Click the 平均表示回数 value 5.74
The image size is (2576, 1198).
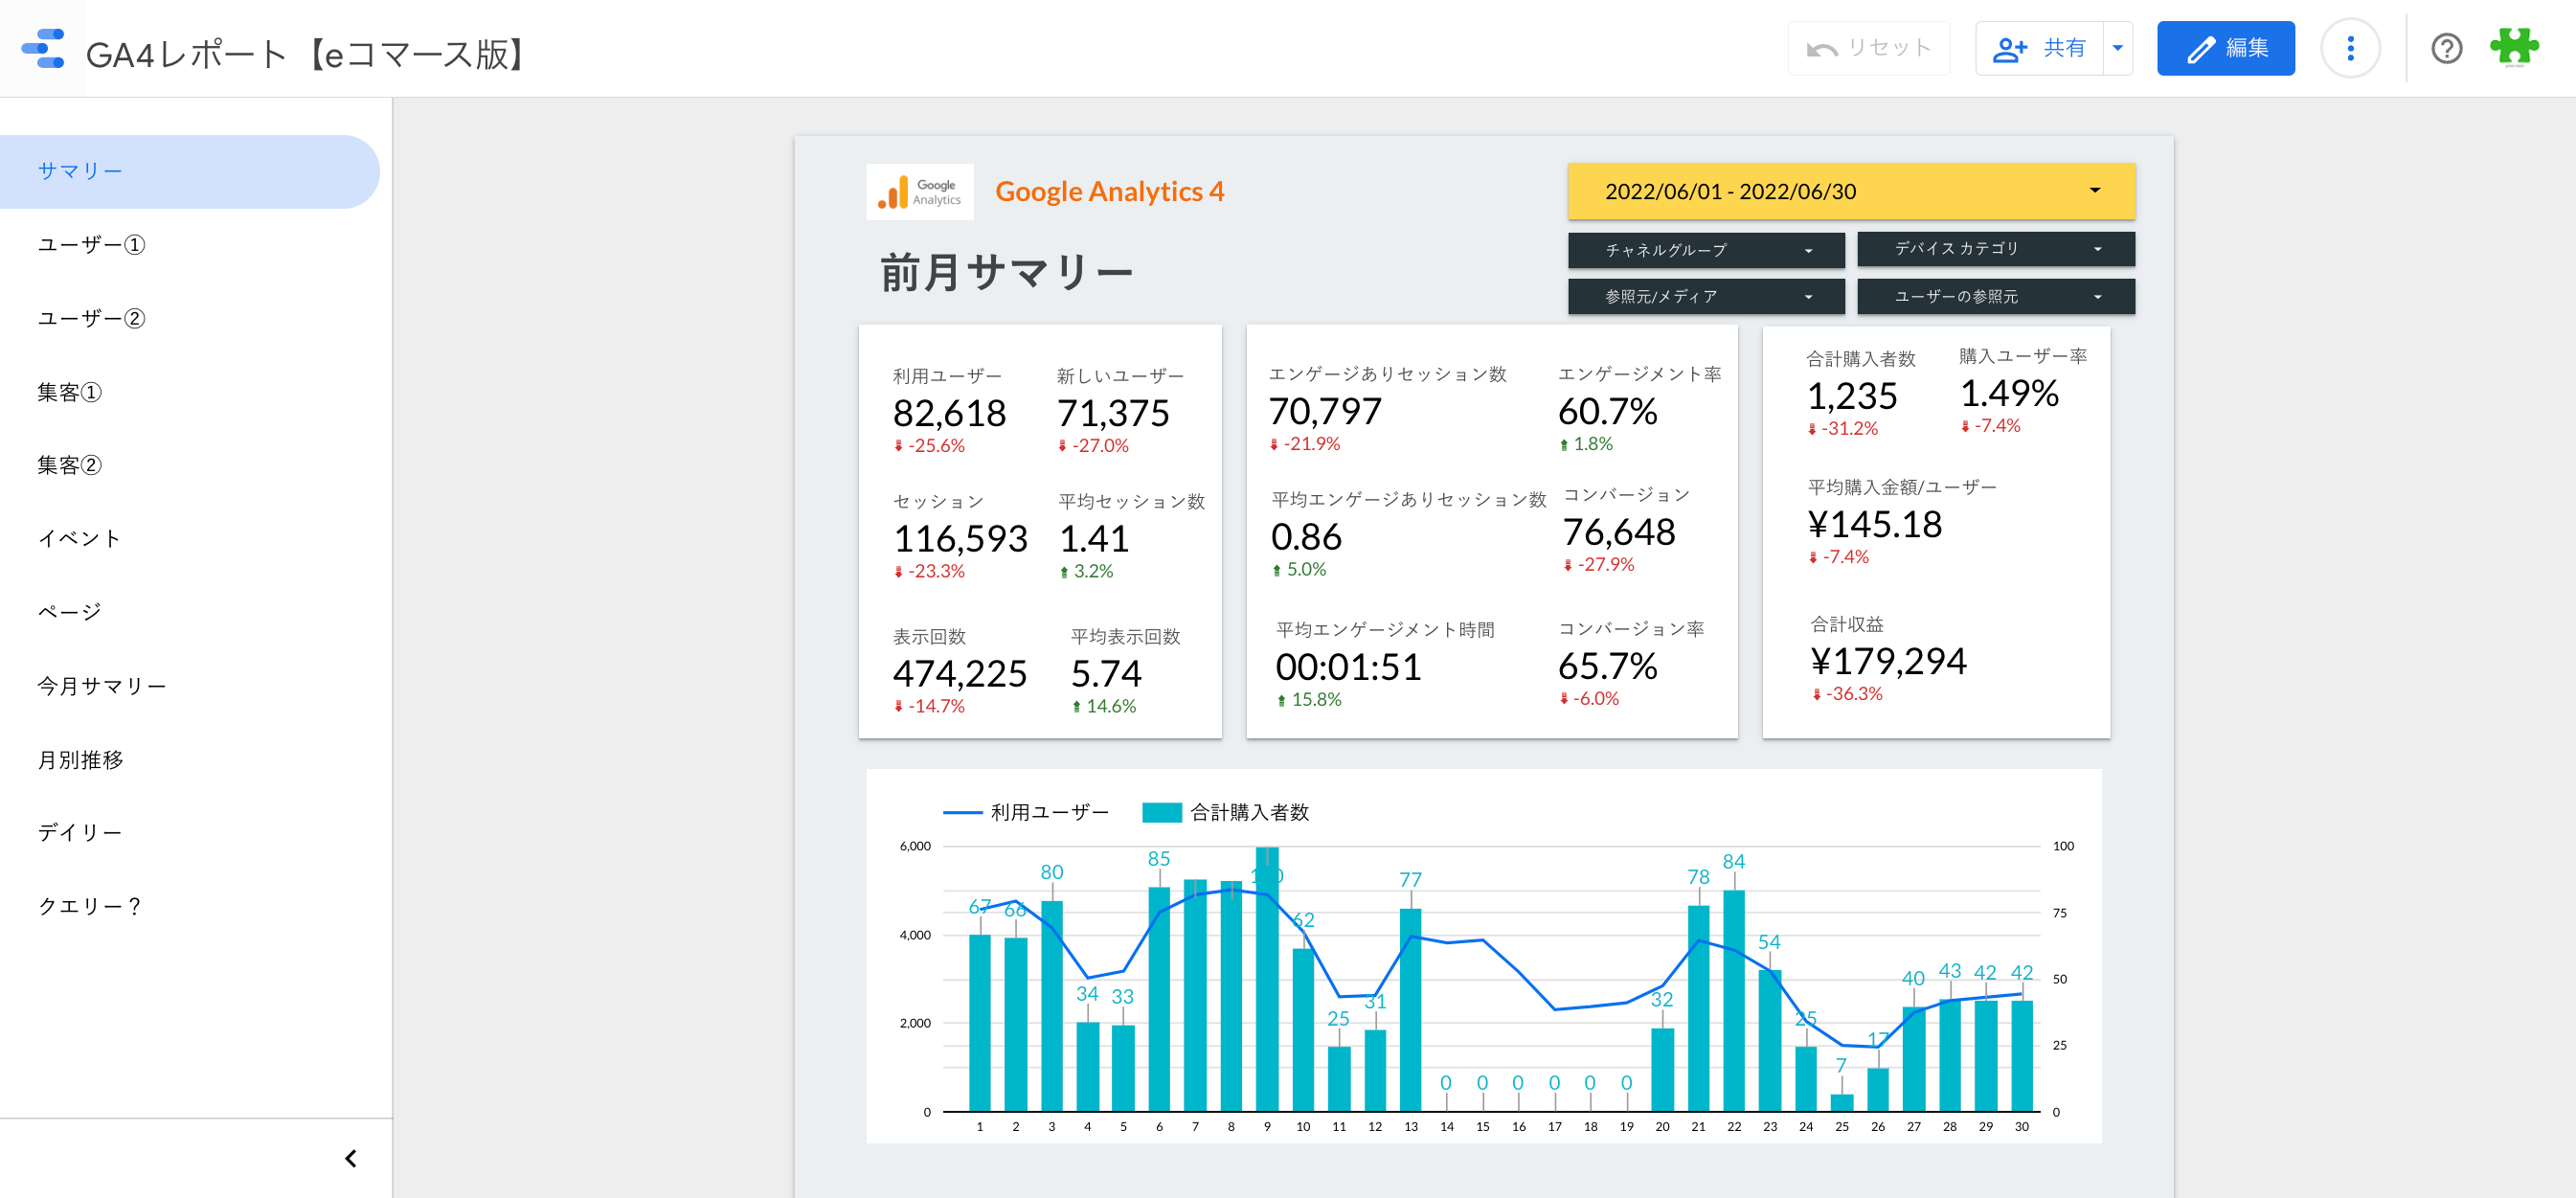pos(1106,674)
